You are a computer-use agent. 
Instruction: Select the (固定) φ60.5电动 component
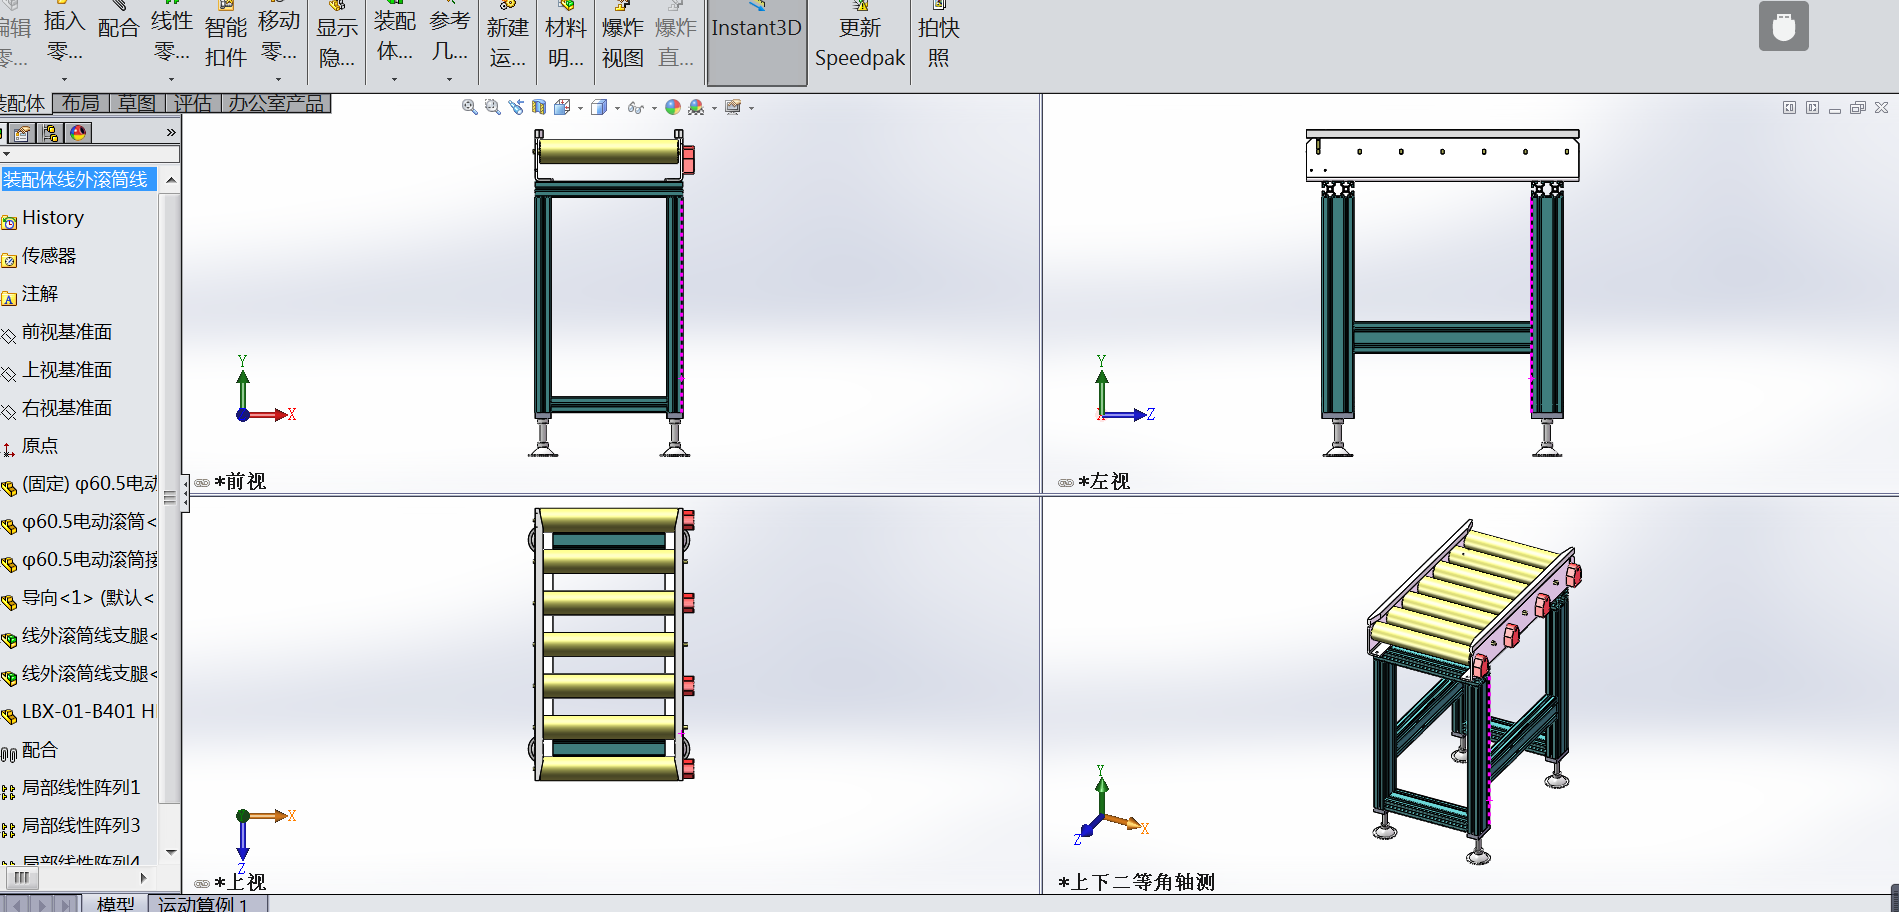[x=90, y=483]
